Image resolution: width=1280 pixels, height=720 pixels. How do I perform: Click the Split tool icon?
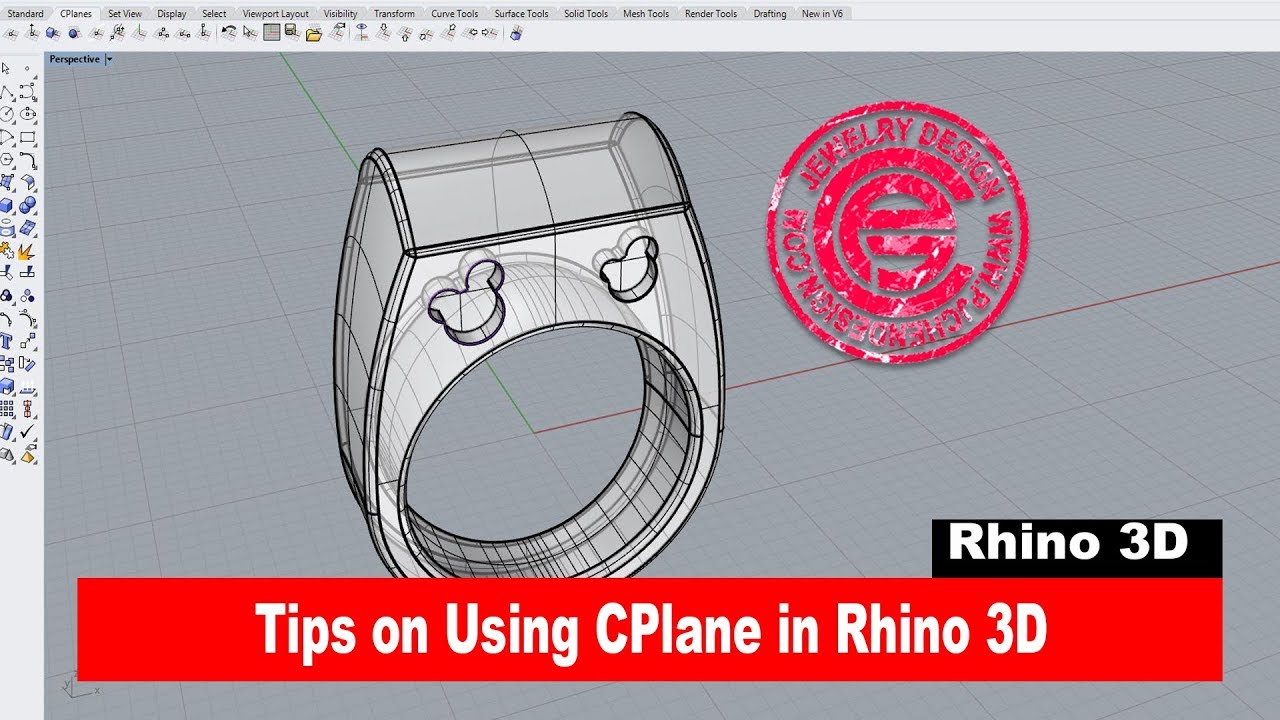click(27, 272)
